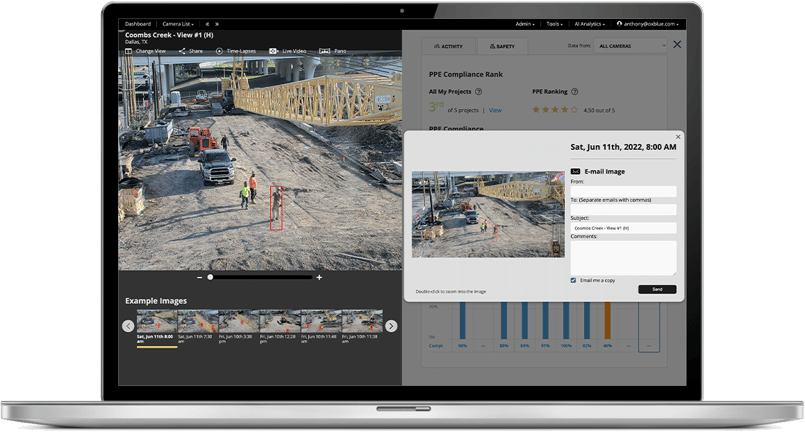This screenshot has width=805, height=436.
Task: Open the user account avatar menu
Action: [619, 24]
